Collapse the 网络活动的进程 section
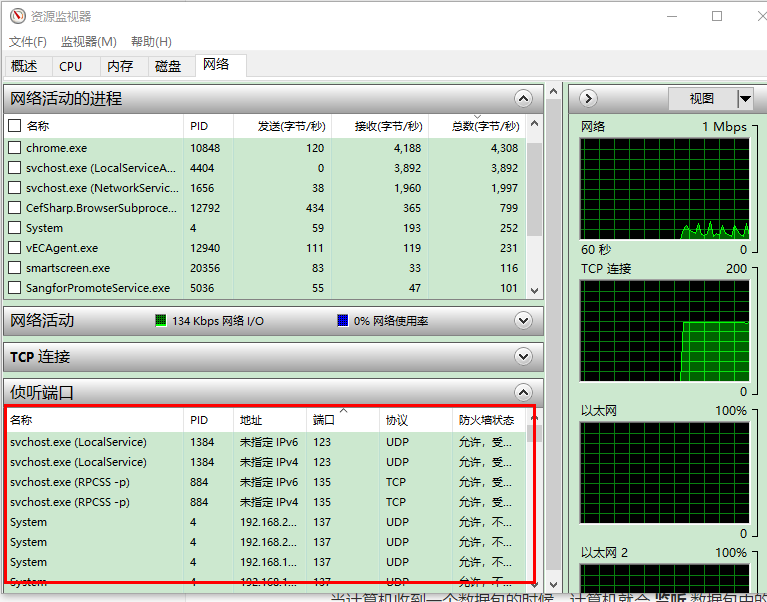 [523, 99]
